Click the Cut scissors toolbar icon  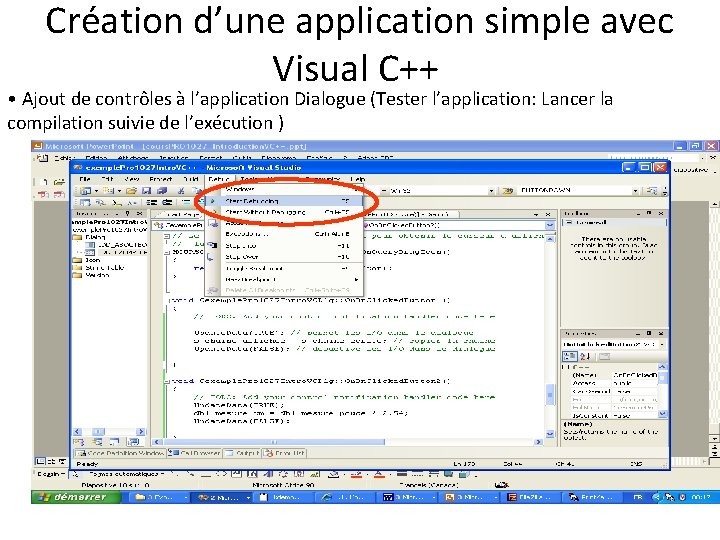pos(181,191)
